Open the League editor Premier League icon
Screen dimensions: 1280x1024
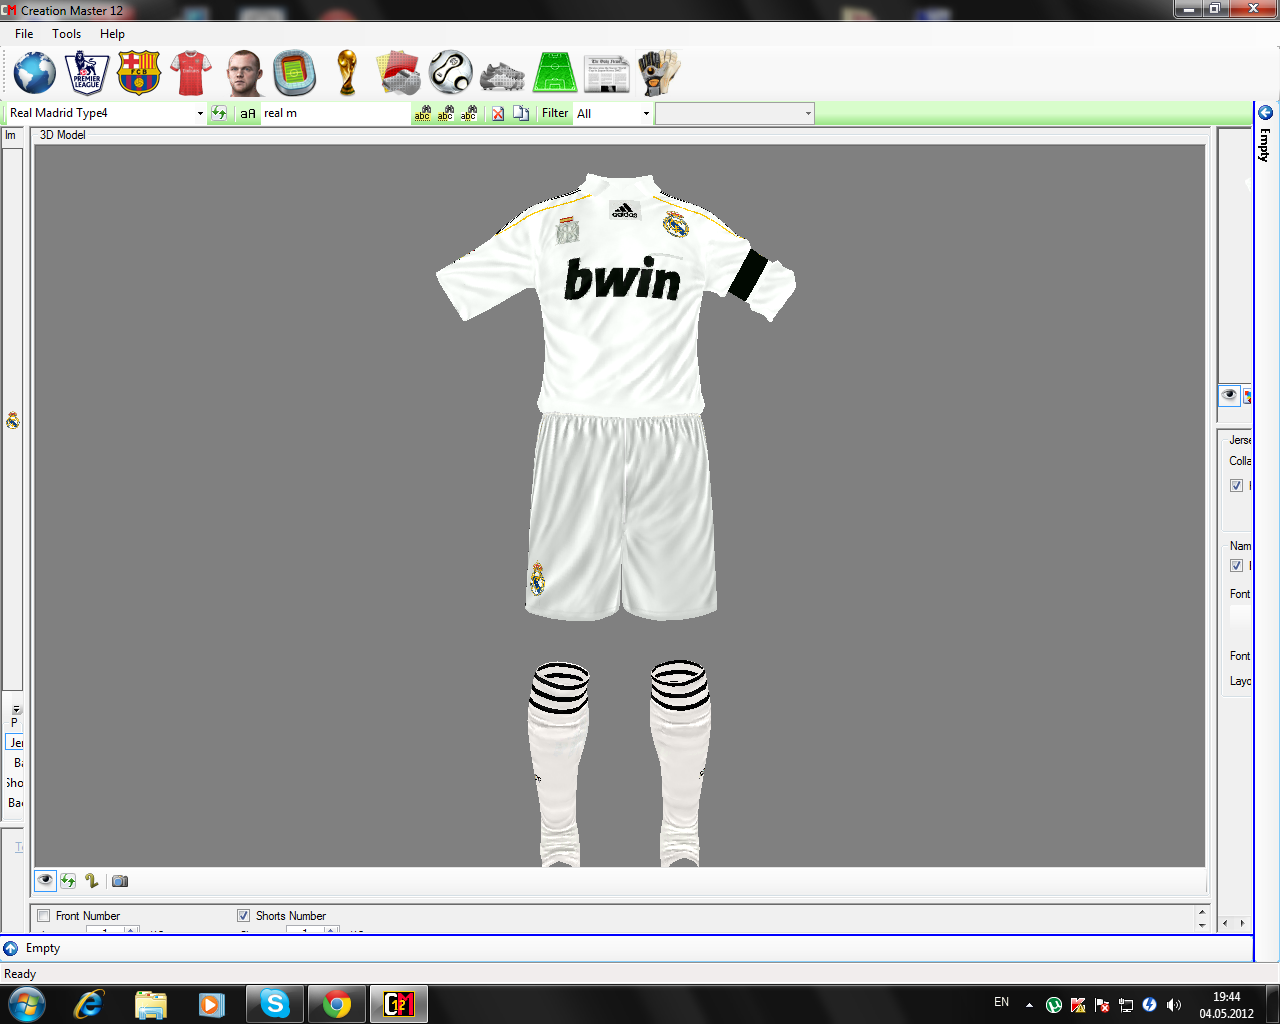tap(87, 73)
